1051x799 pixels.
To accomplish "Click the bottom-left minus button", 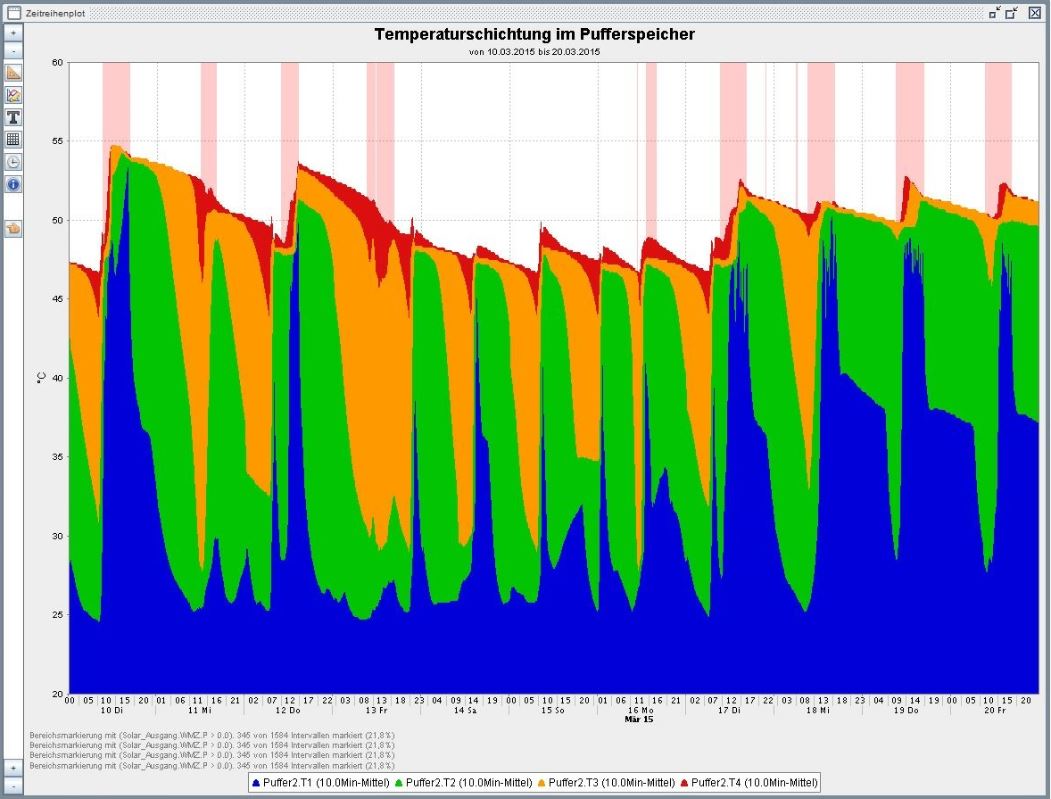I will tap(13, 785).
